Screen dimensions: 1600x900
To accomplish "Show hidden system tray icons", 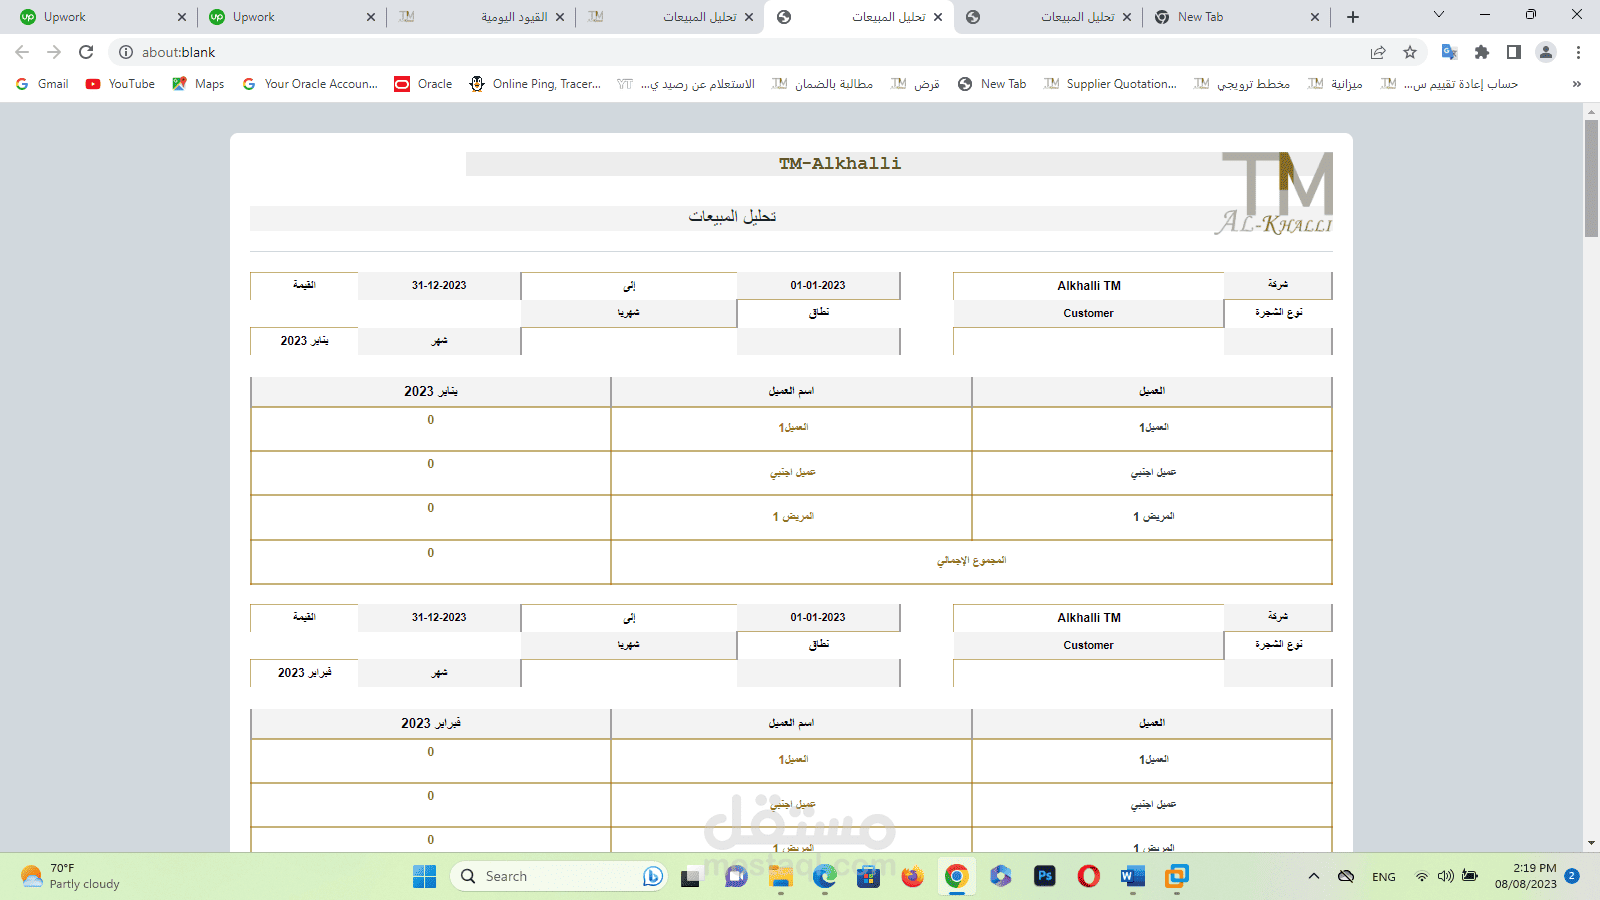I will pos(1314,876).
